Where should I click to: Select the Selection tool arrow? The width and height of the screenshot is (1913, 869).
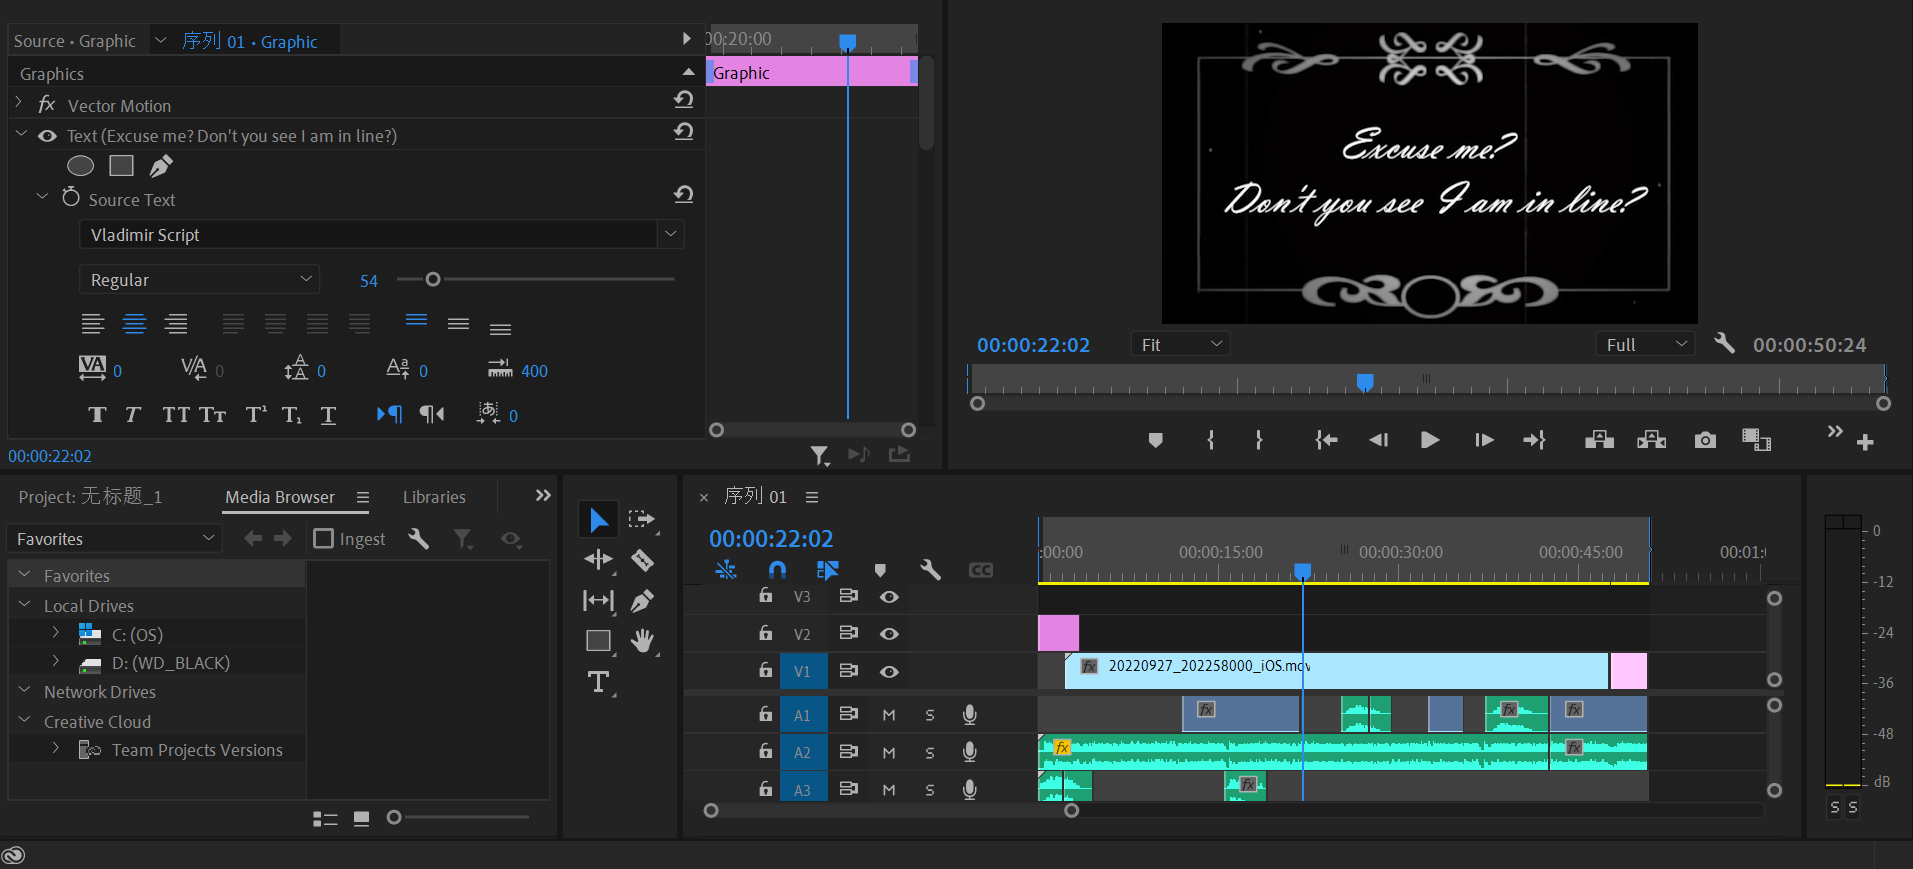598,520
